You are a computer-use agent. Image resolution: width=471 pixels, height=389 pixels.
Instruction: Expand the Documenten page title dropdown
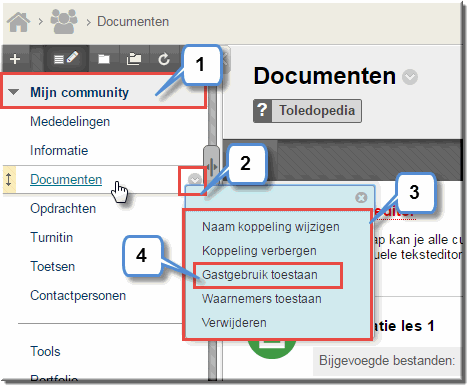[410, 77]
